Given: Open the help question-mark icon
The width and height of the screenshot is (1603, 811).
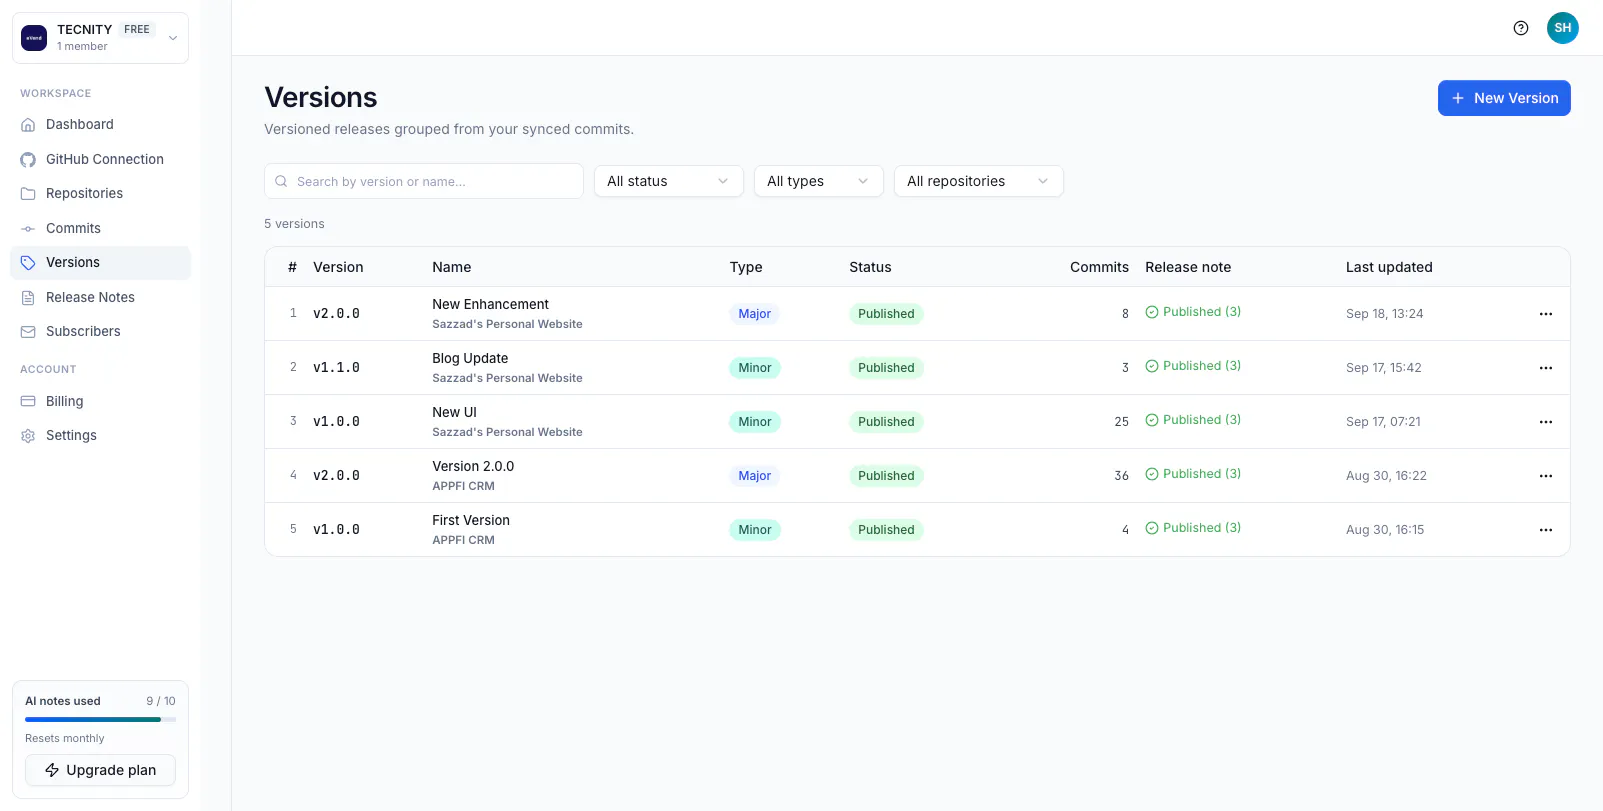Looking at the screenshot, I should click(x=1521, y=28).
